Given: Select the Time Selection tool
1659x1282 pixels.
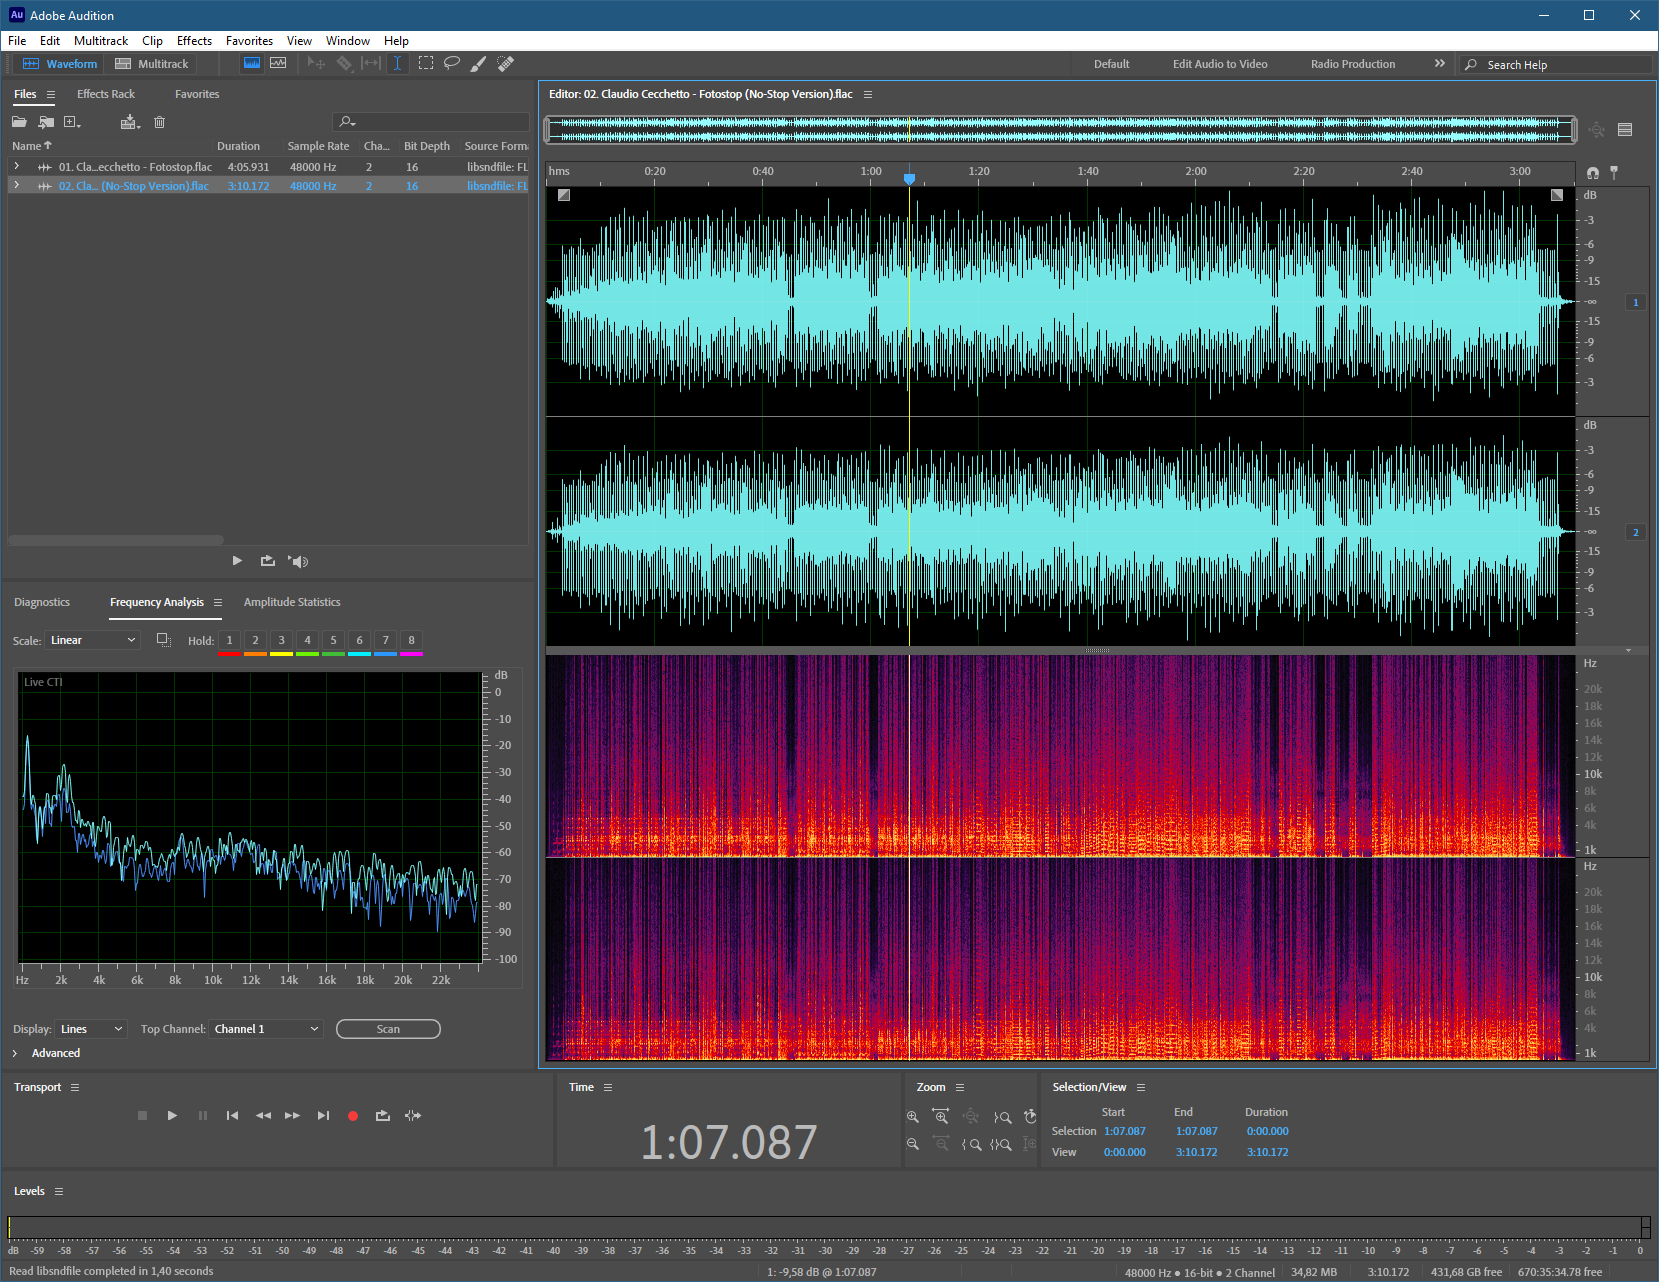Looking at the screenshot, I should [397, 63].
